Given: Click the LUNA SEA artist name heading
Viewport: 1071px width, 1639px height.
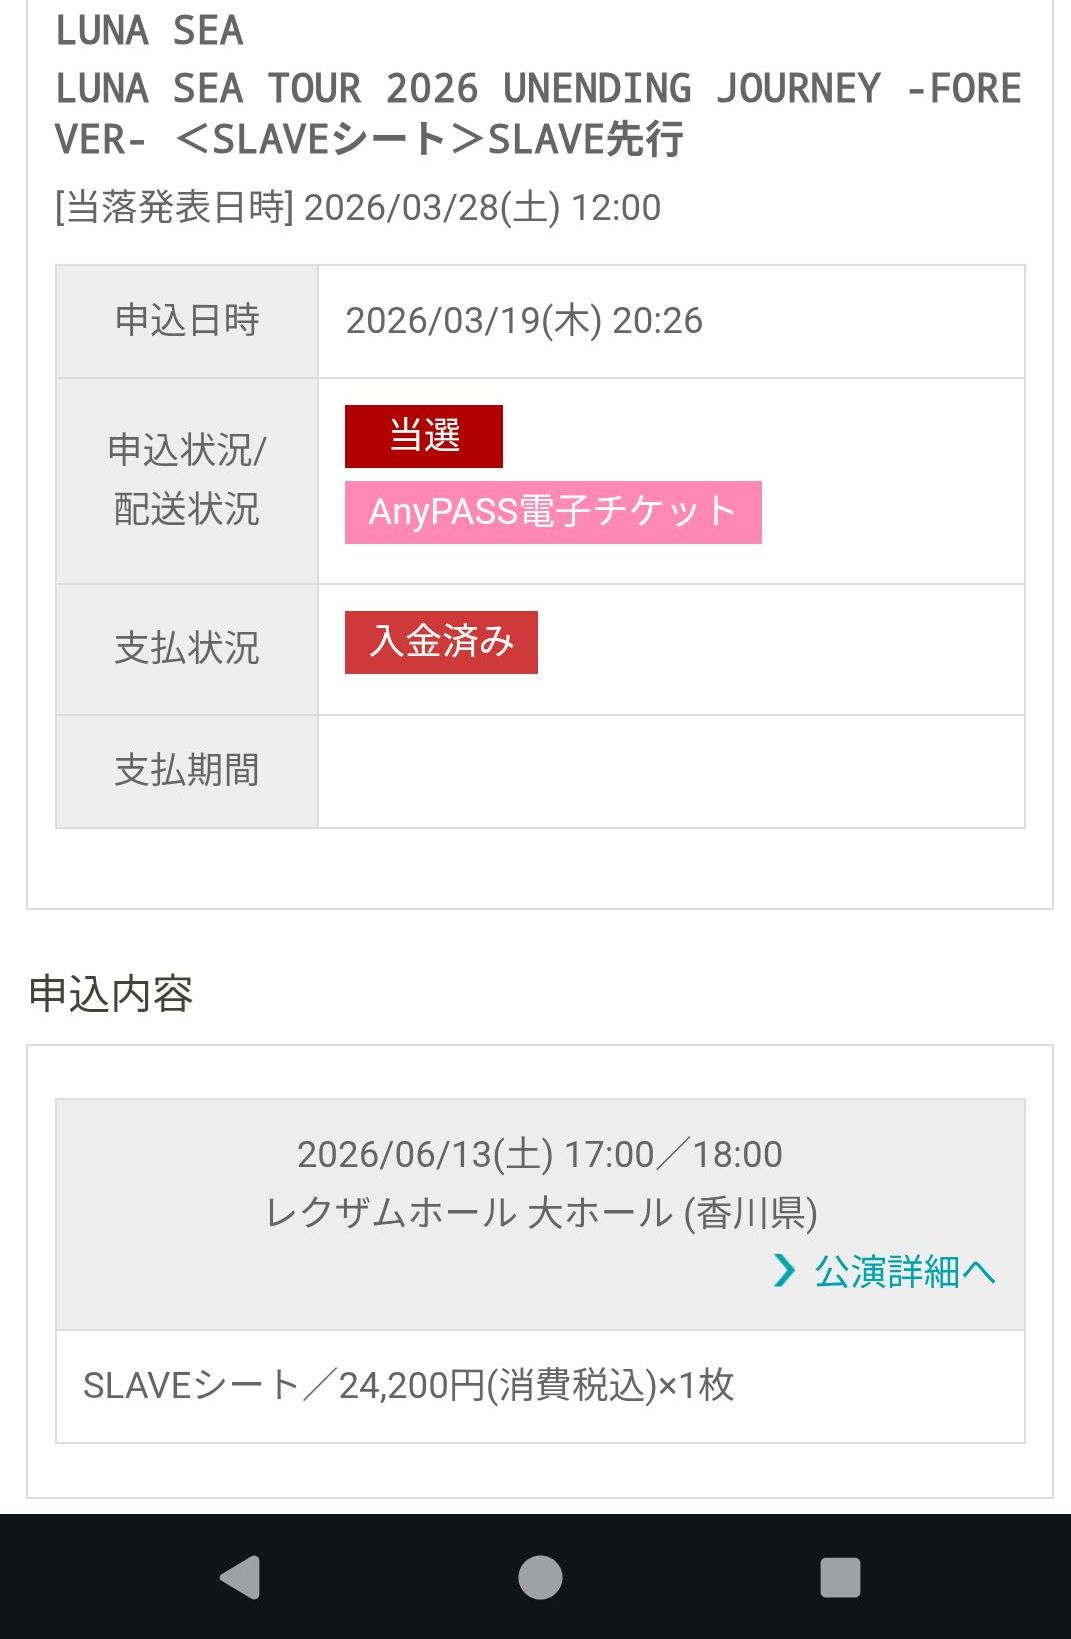Looking at the screenshot, I should click(x=150, y=31).
